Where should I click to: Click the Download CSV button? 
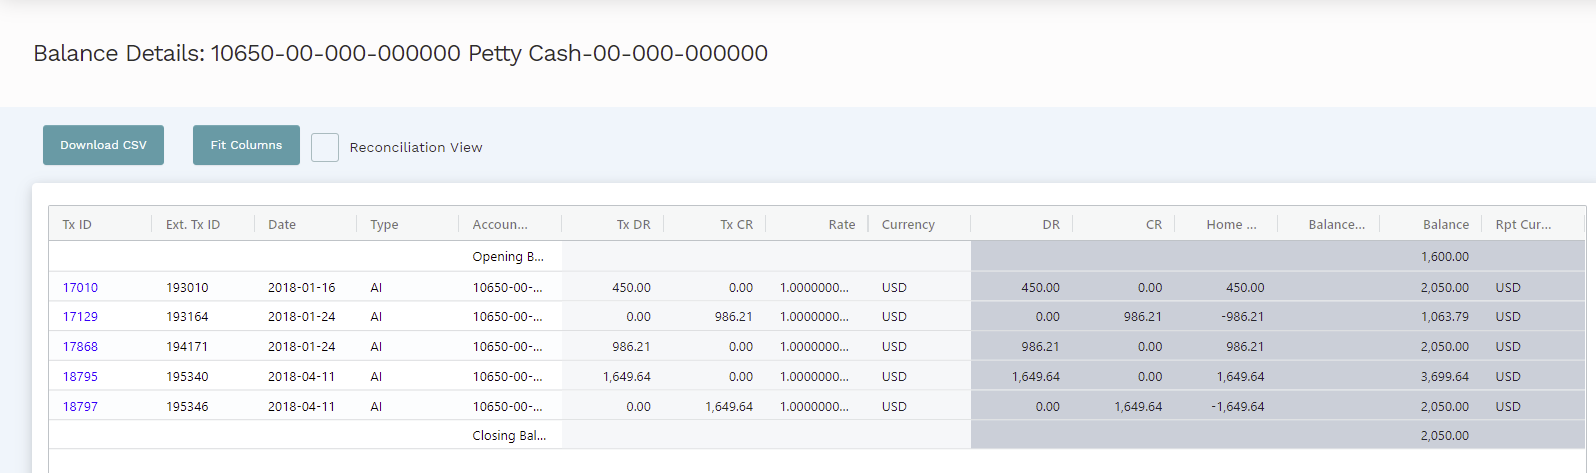point(103,145)
